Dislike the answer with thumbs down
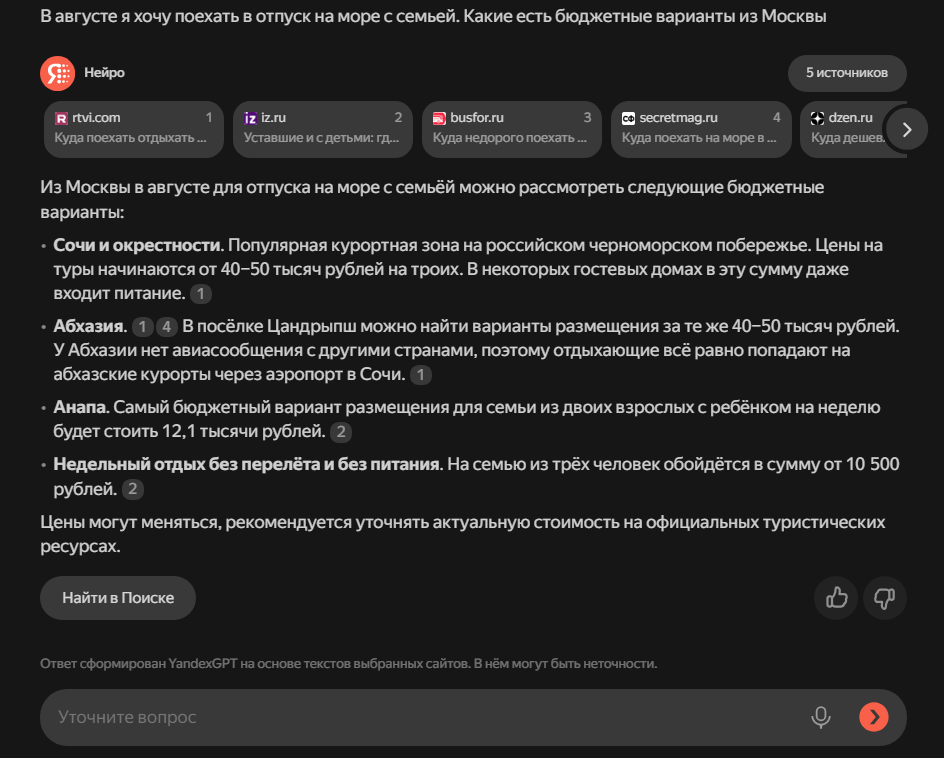The width and height of the screenshot is (944, 758). pyautogui.click(x=885, y=598)
